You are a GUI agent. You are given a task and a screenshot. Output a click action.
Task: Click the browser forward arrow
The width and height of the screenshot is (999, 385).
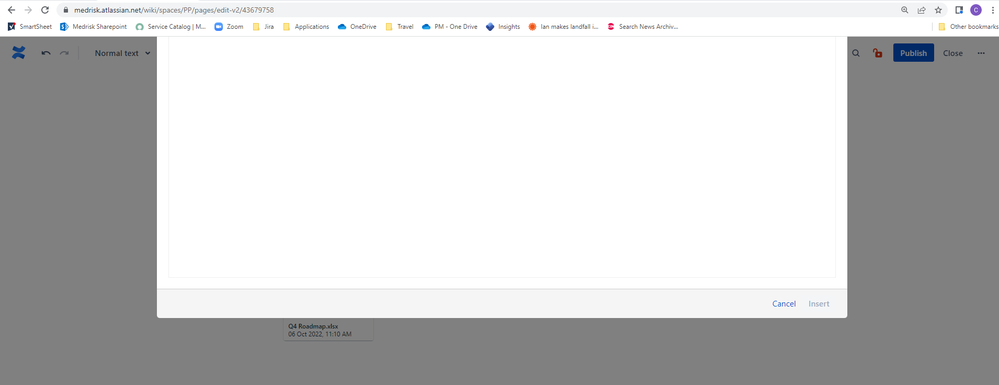click(x=28, y=10)
